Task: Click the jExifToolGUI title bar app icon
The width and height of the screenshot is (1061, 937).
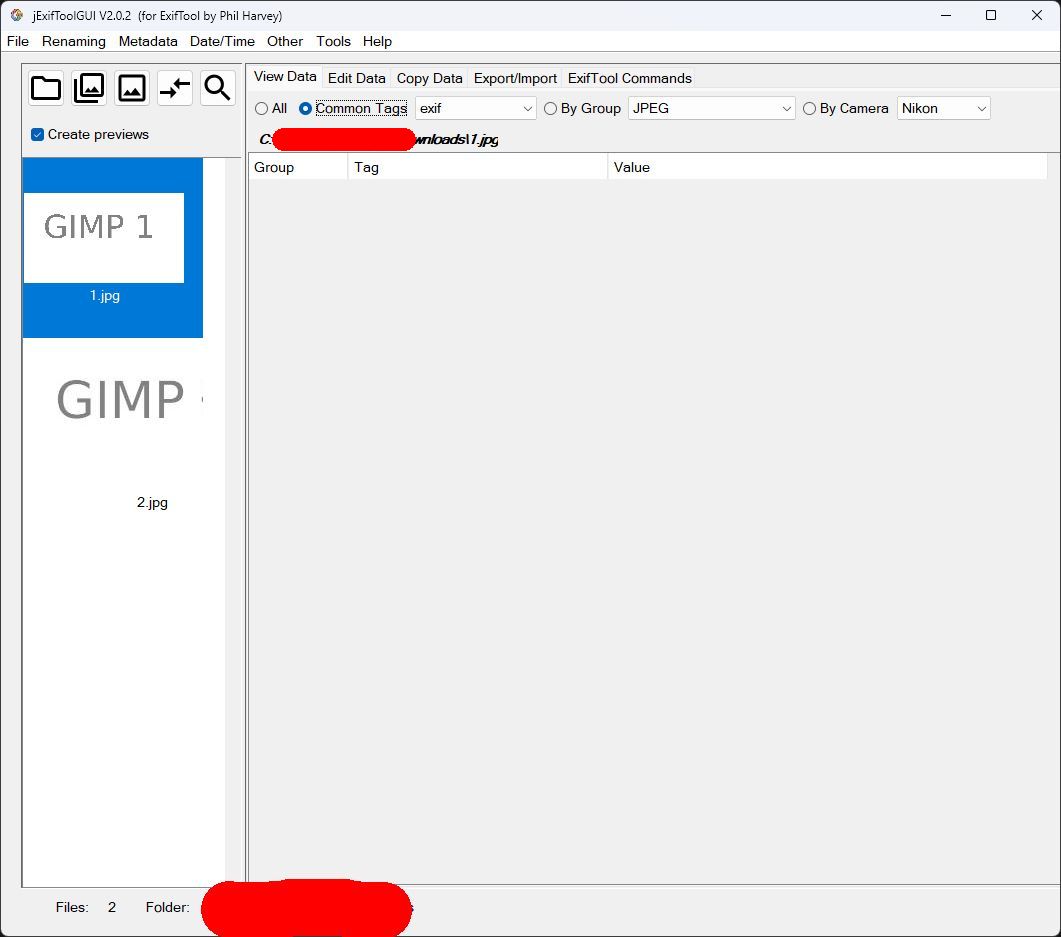Action: pyautogui.click(x=17, y=15)
